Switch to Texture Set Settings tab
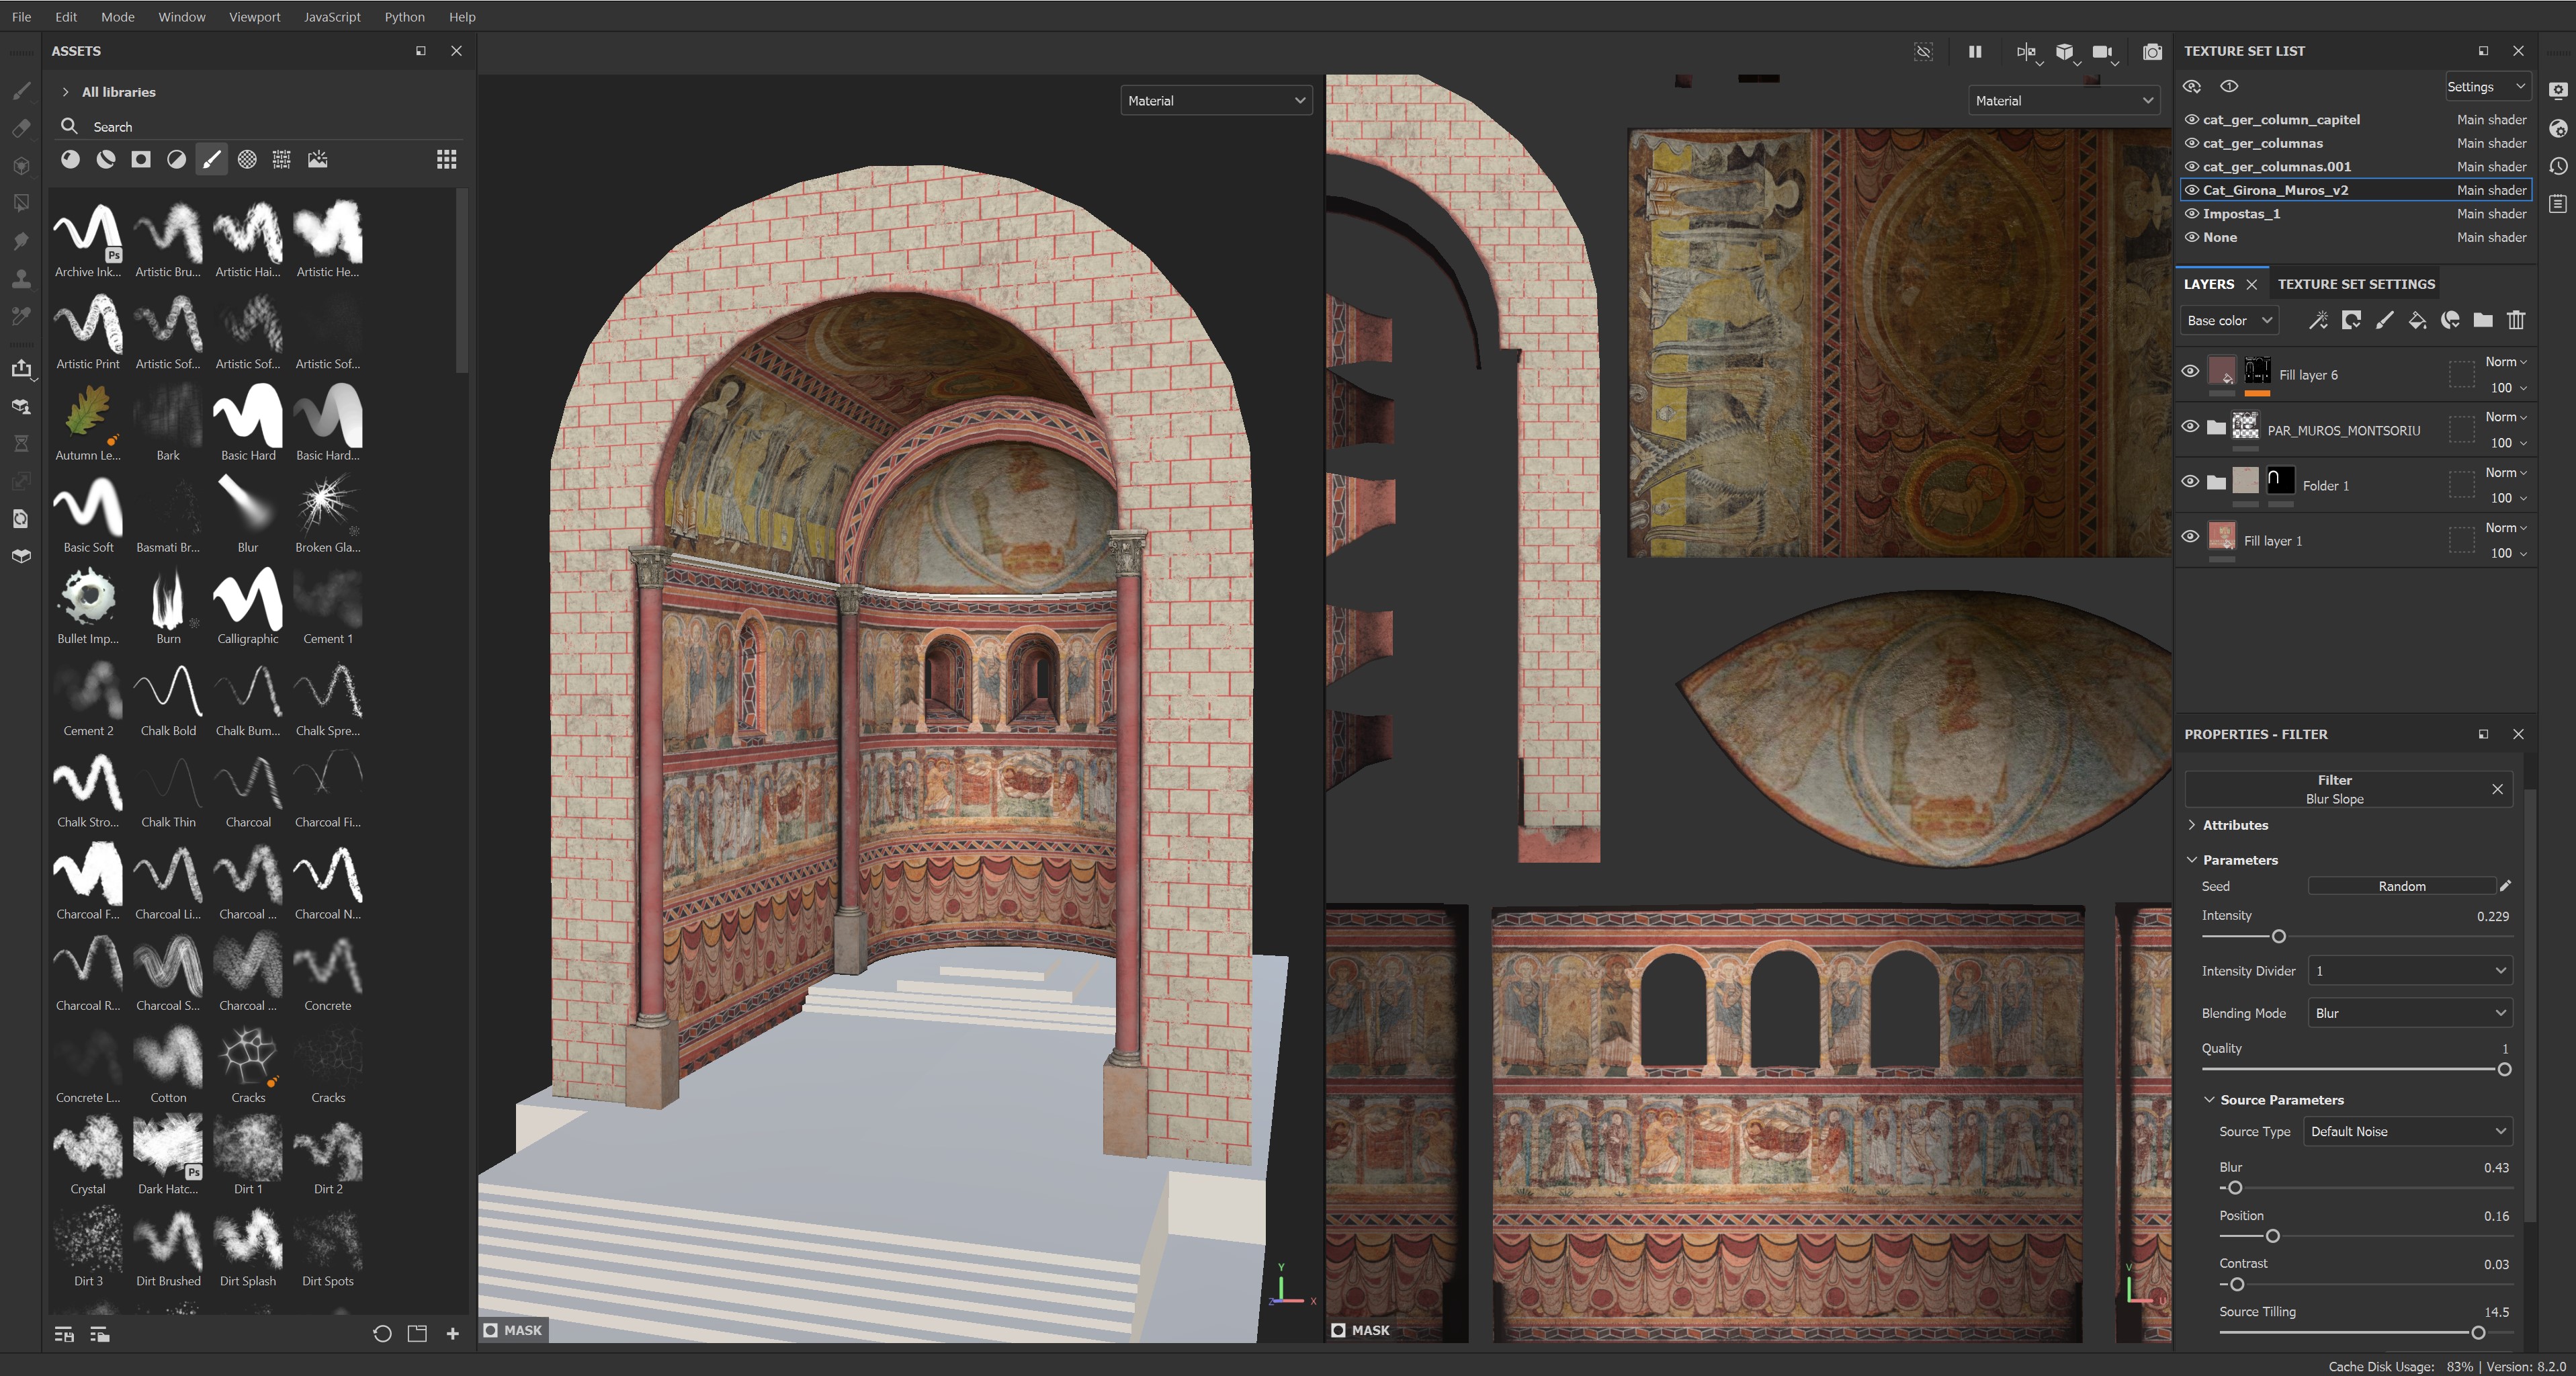 tap(2355, 284)
